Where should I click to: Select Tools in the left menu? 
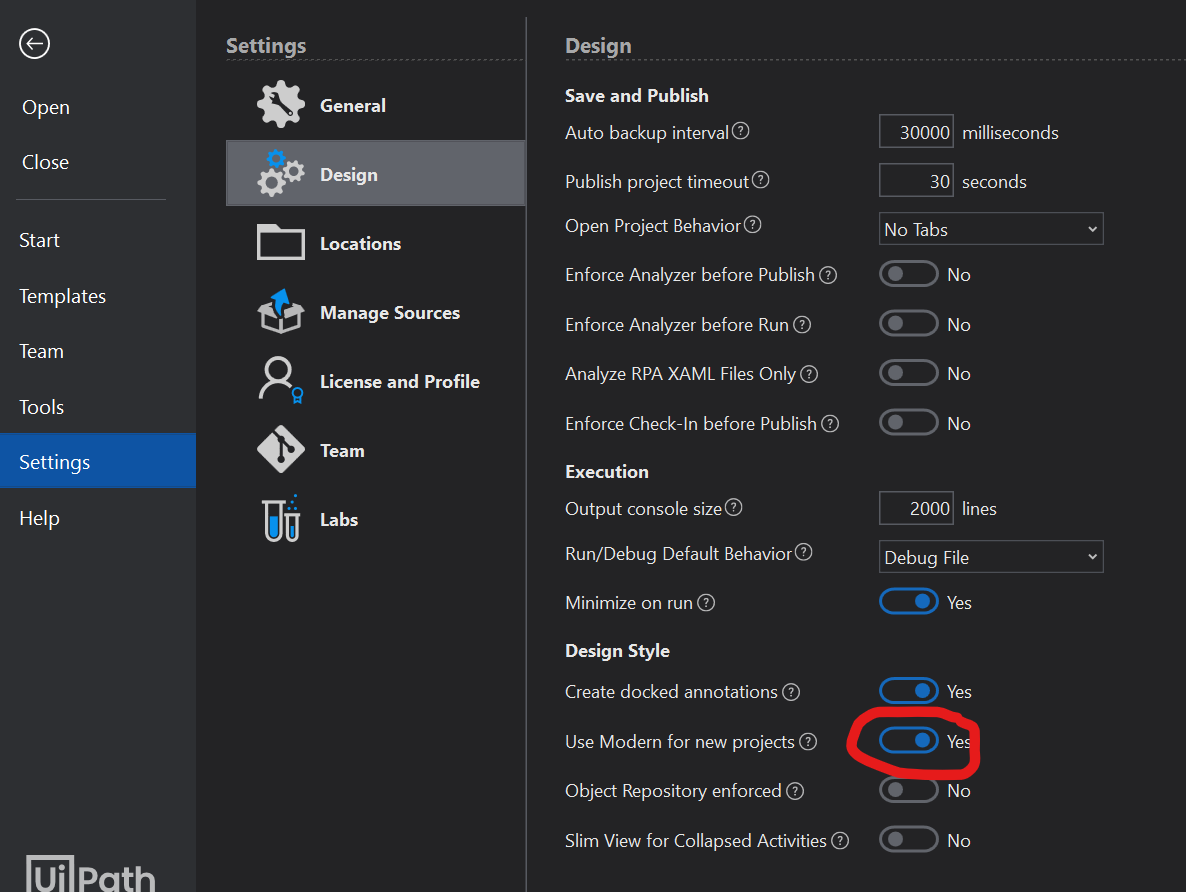(41, 407)
